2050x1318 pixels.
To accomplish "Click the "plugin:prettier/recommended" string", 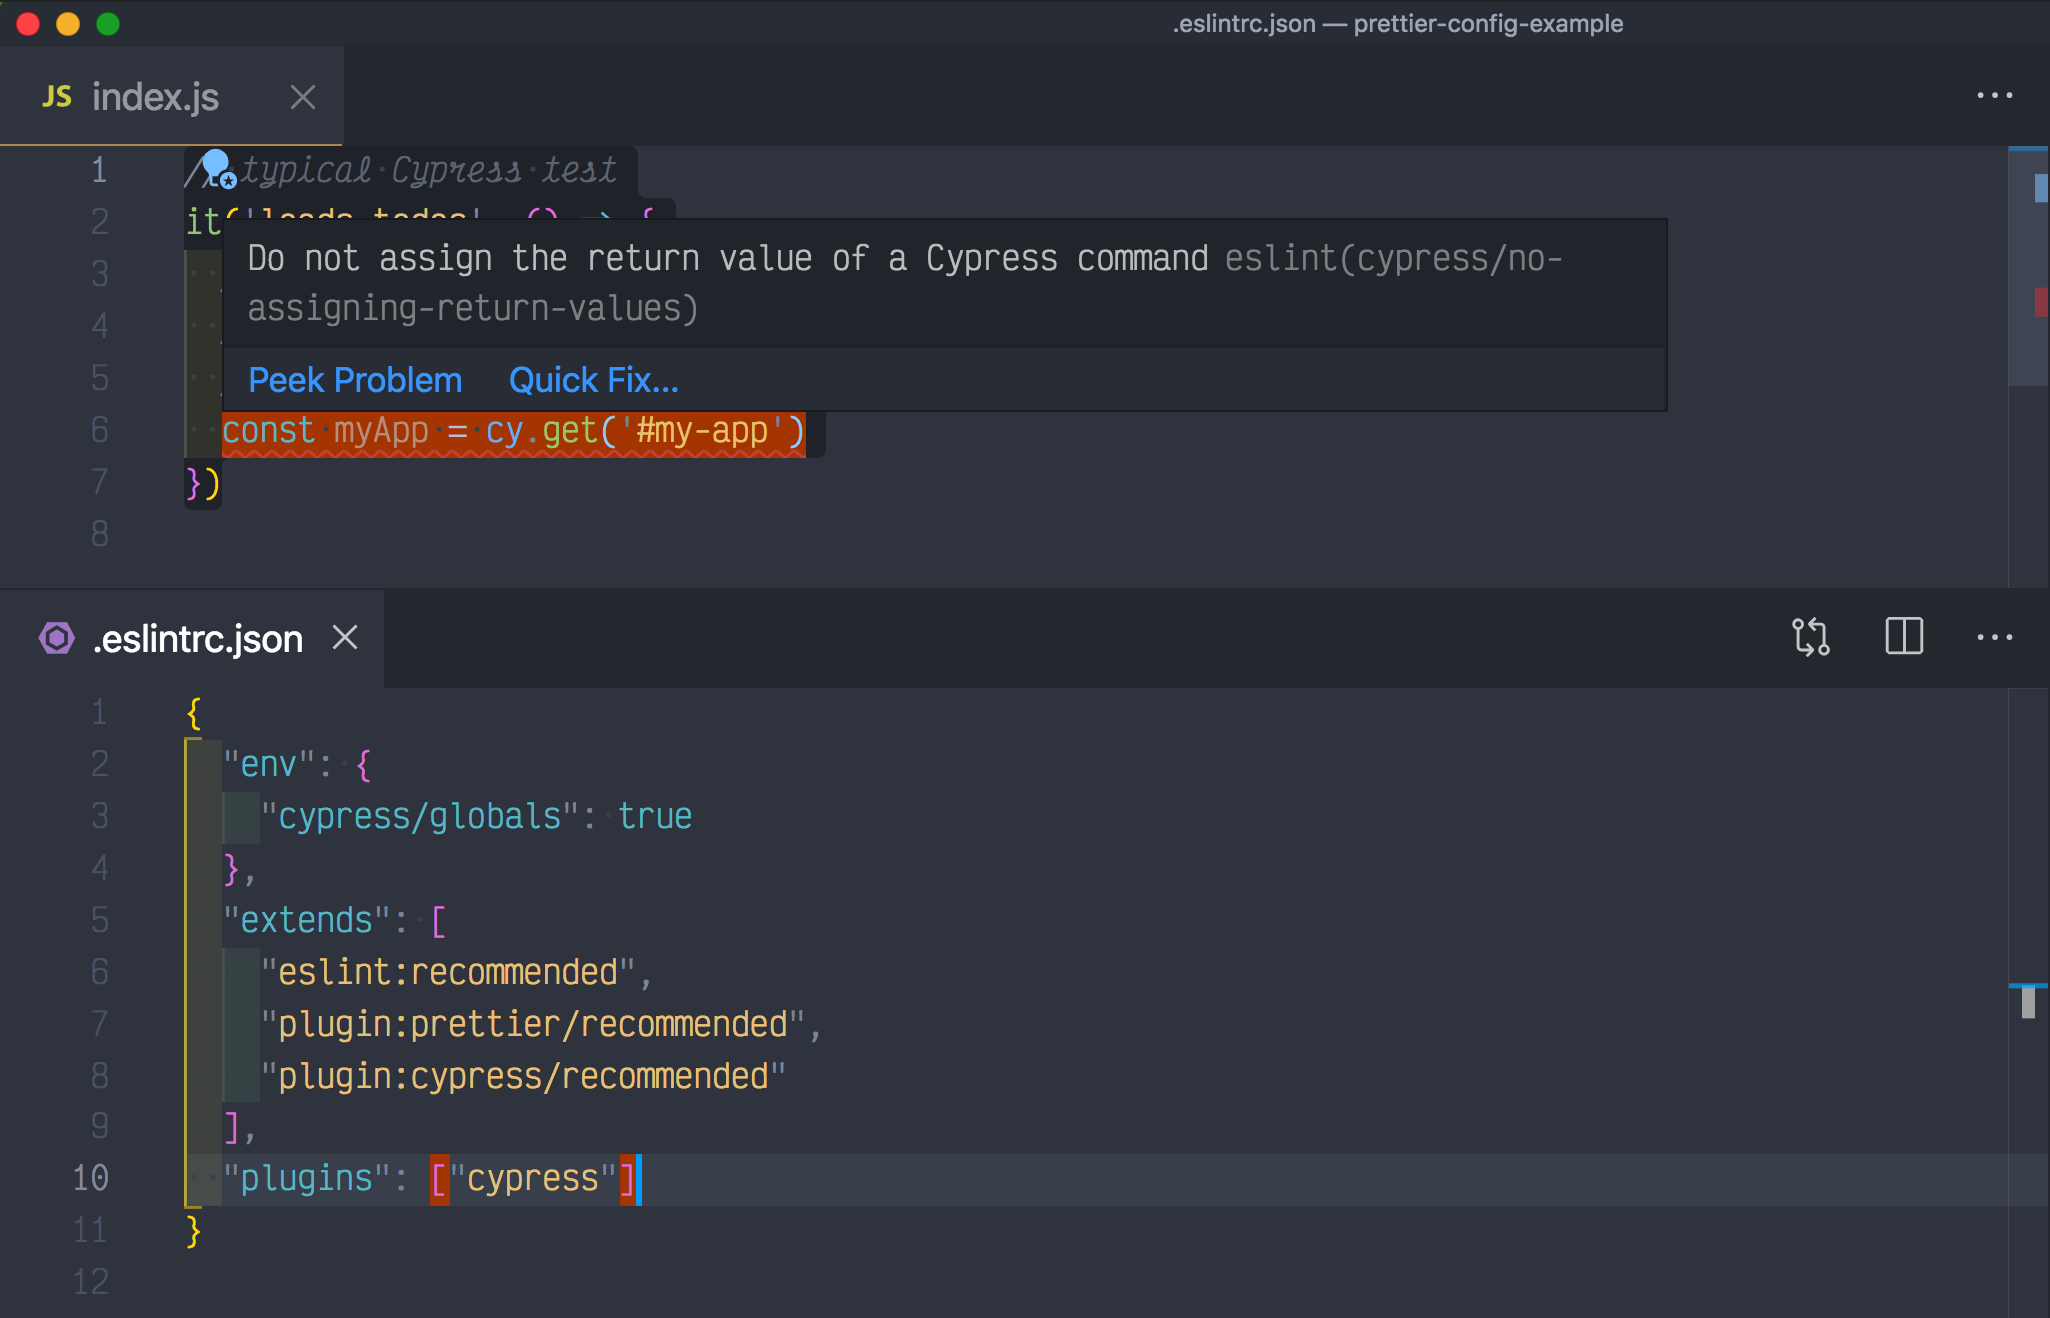I will (x=533, y=1025).
